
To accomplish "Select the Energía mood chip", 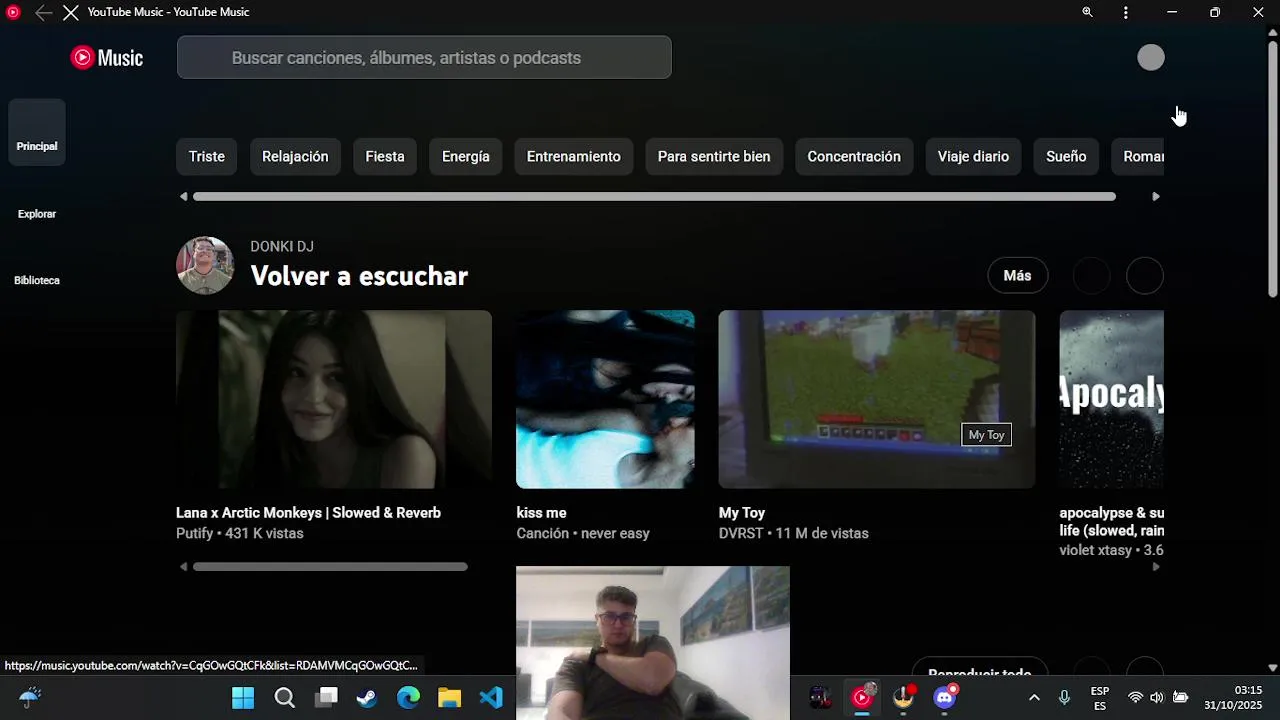I will [466, 157].
